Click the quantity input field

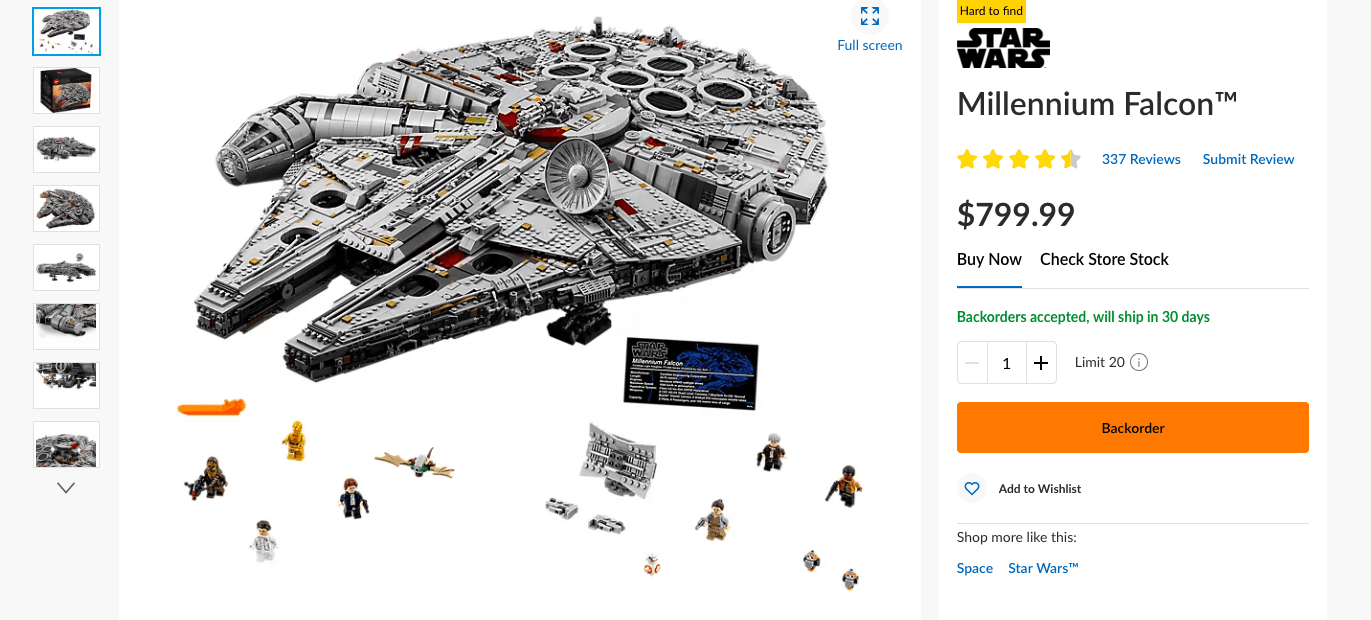click(1006, 363)
